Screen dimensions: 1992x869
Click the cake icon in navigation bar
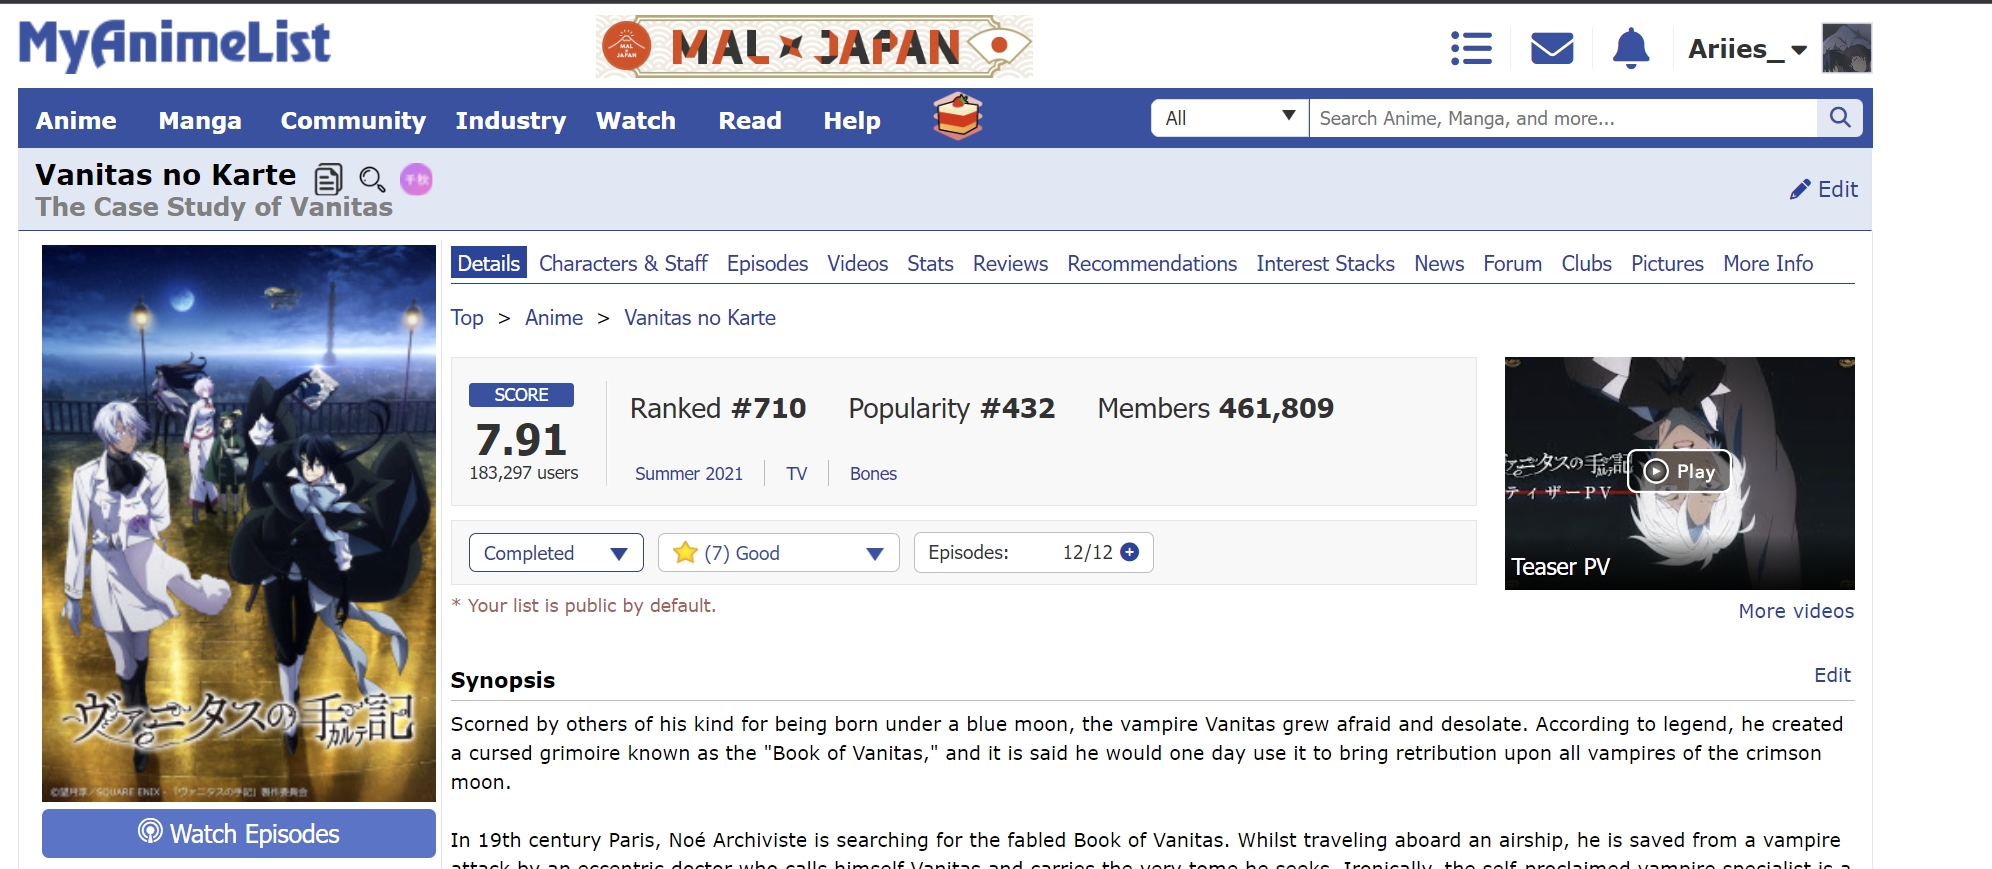(x=958, y=117)
